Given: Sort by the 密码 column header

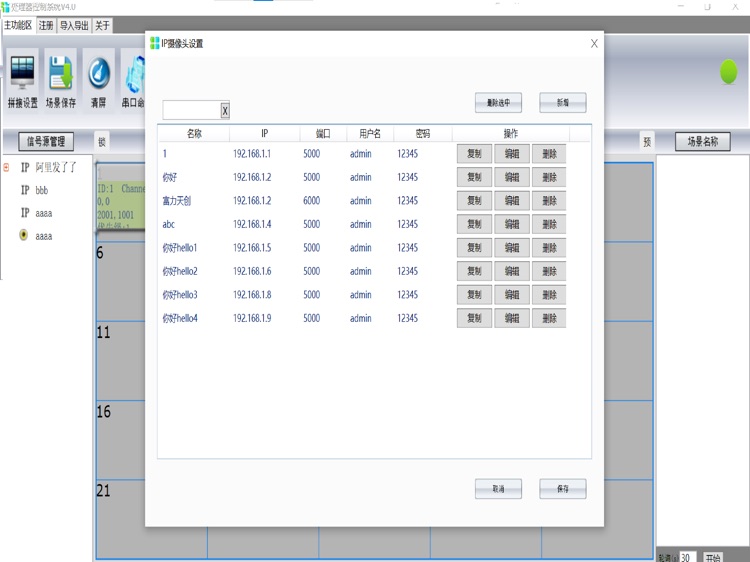Looking at the screenshot, I should click(x=423, y=133).
